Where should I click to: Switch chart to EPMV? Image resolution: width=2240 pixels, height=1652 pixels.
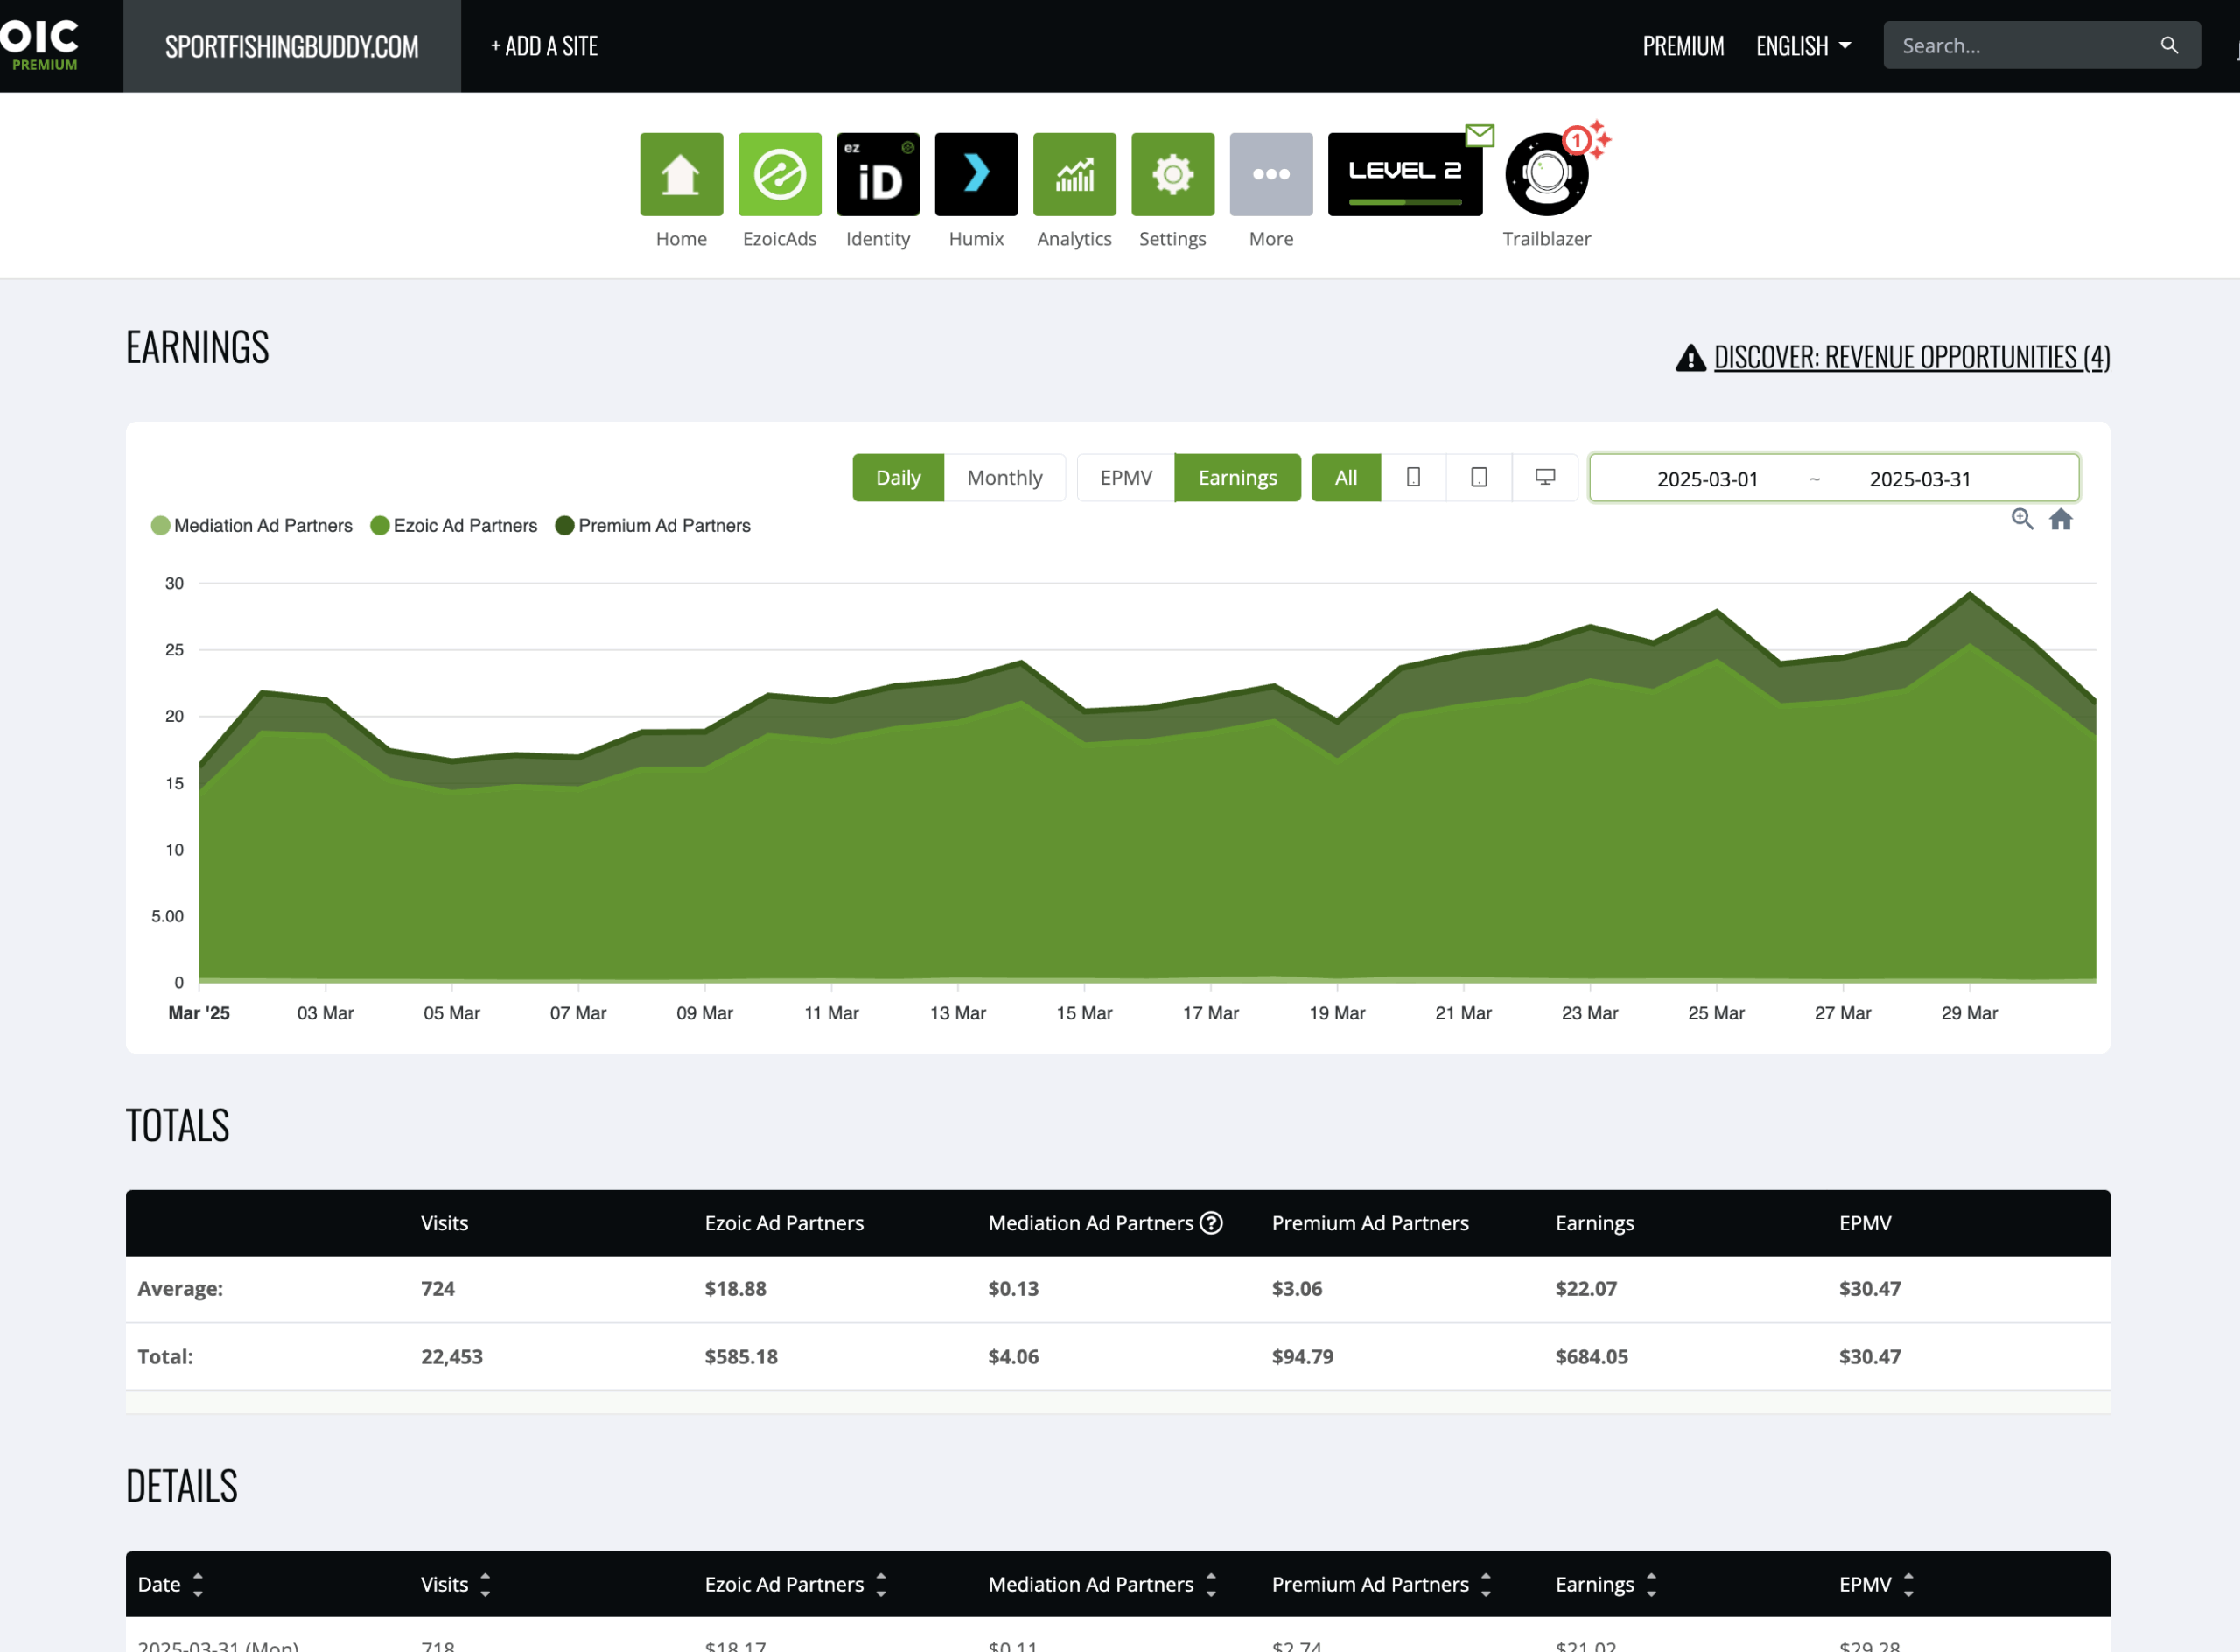click(1126, 478)
